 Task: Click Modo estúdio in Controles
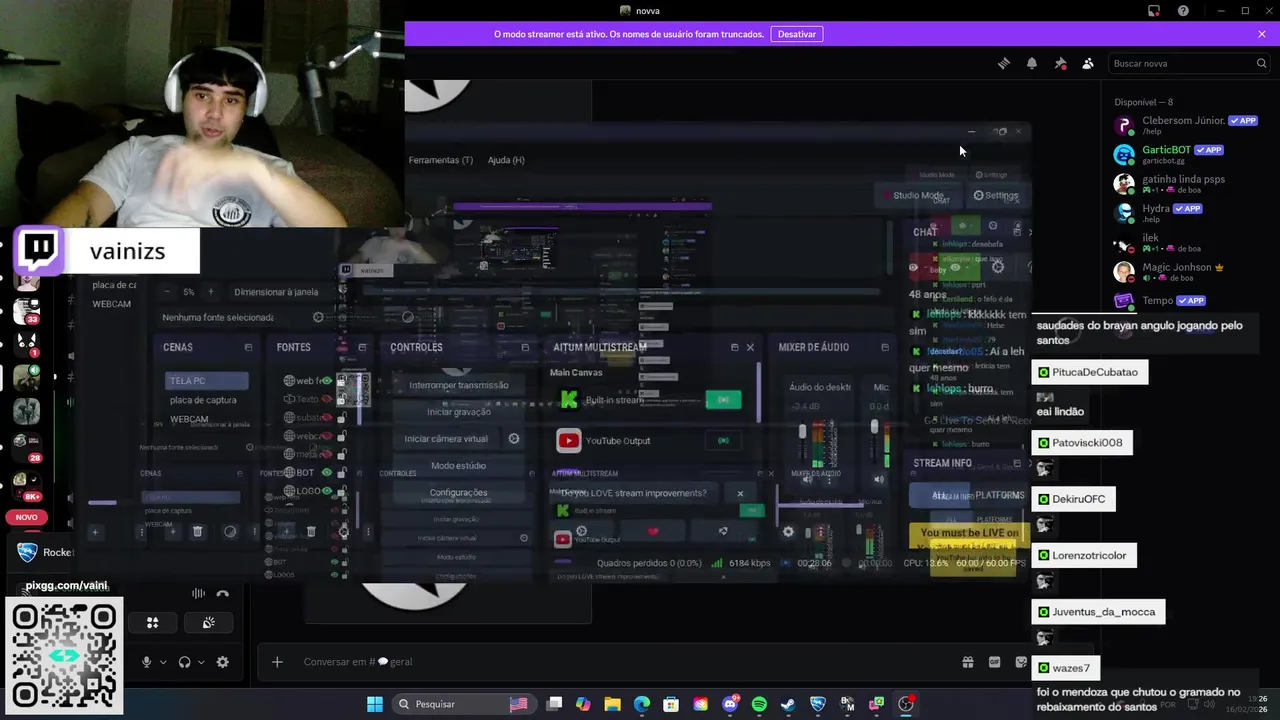tap(458, 466)
